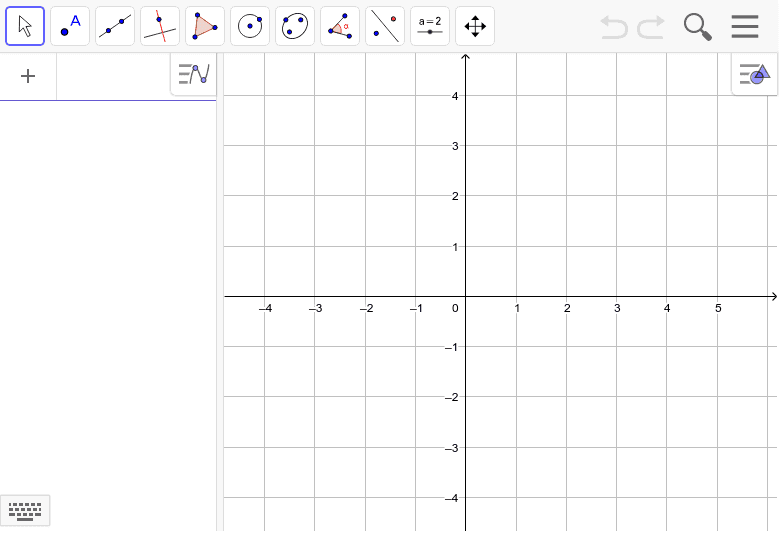Select the Point tool
The width and height of the screenshot is (779, 533).
coord(70,26)
